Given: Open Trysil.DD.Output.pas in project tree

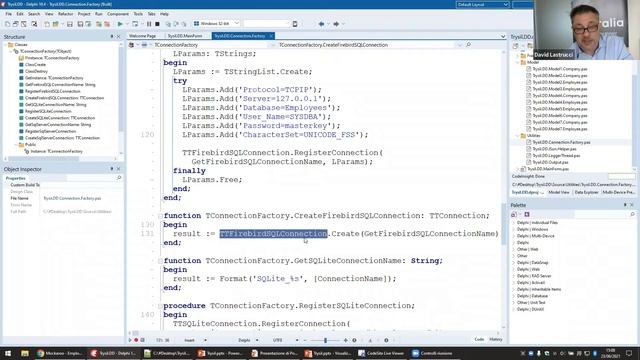Looking at the screenshot, I should click(550, 162).
